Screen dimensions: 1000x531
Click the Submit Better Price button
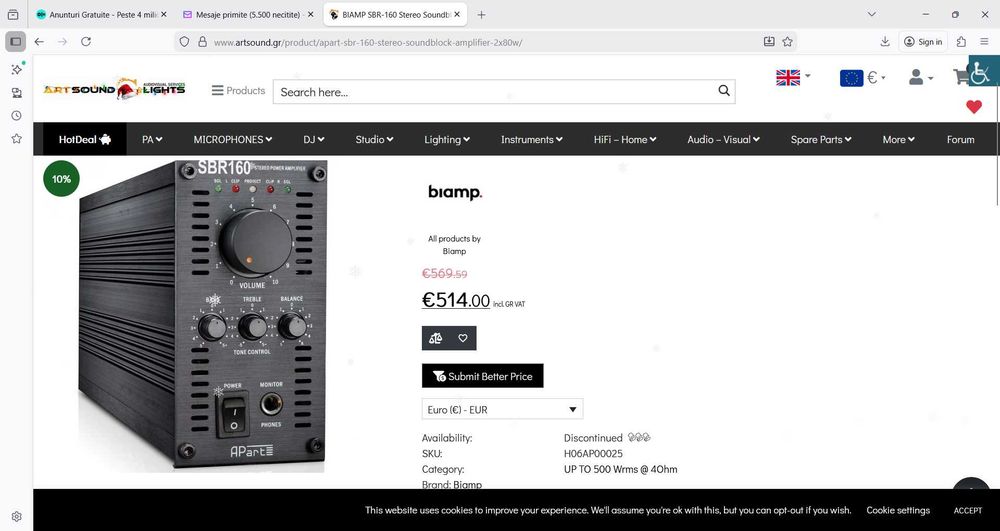click(x=483, y=376)
